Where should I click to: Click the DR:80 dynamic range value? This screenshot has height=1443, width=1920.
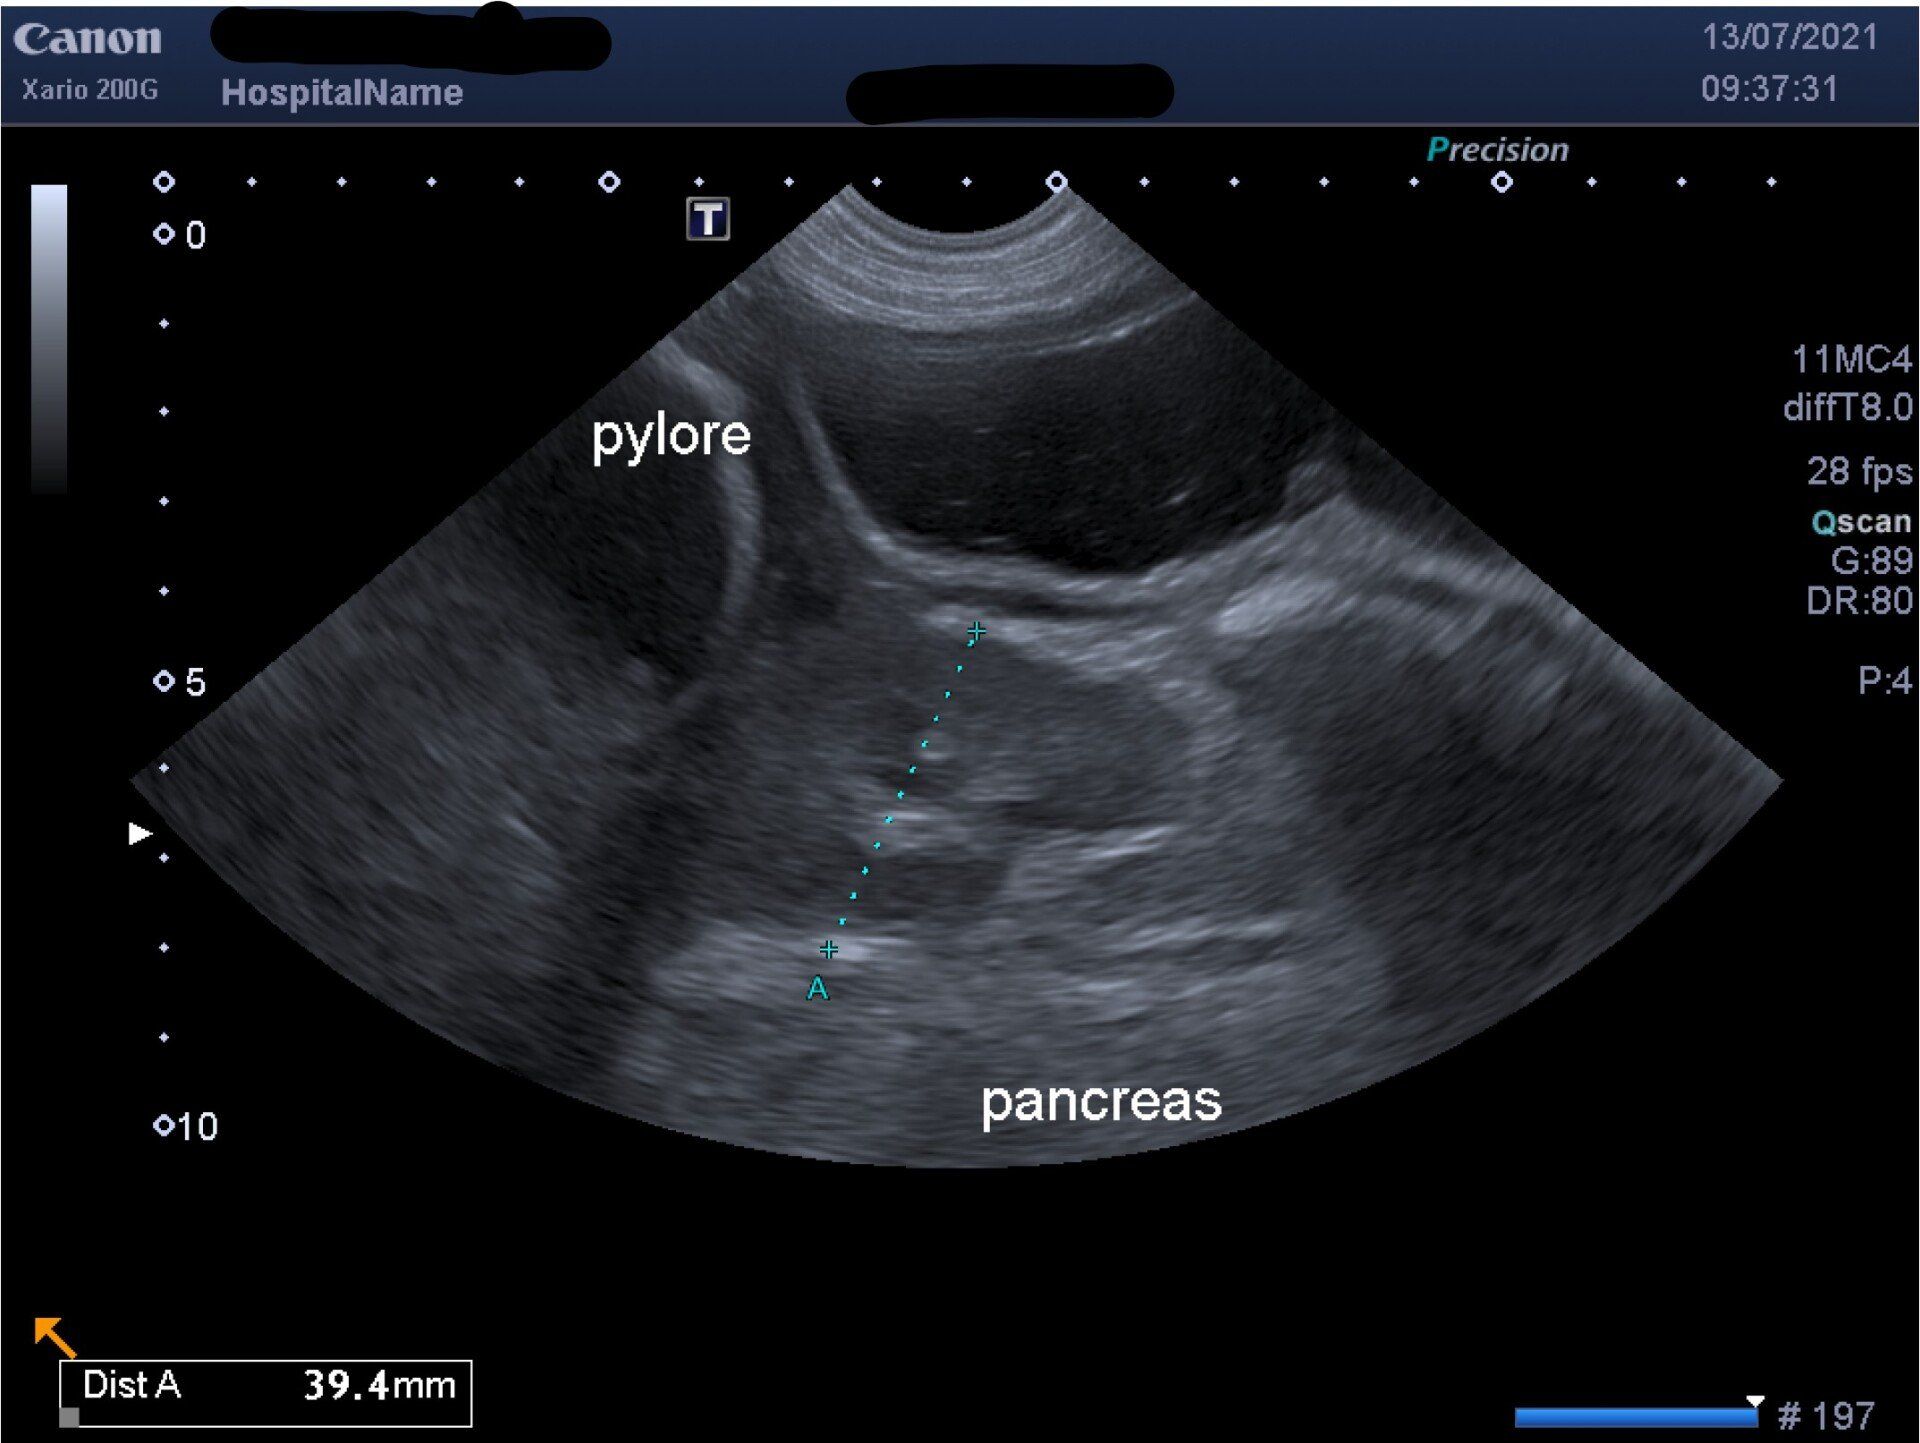1858,600
